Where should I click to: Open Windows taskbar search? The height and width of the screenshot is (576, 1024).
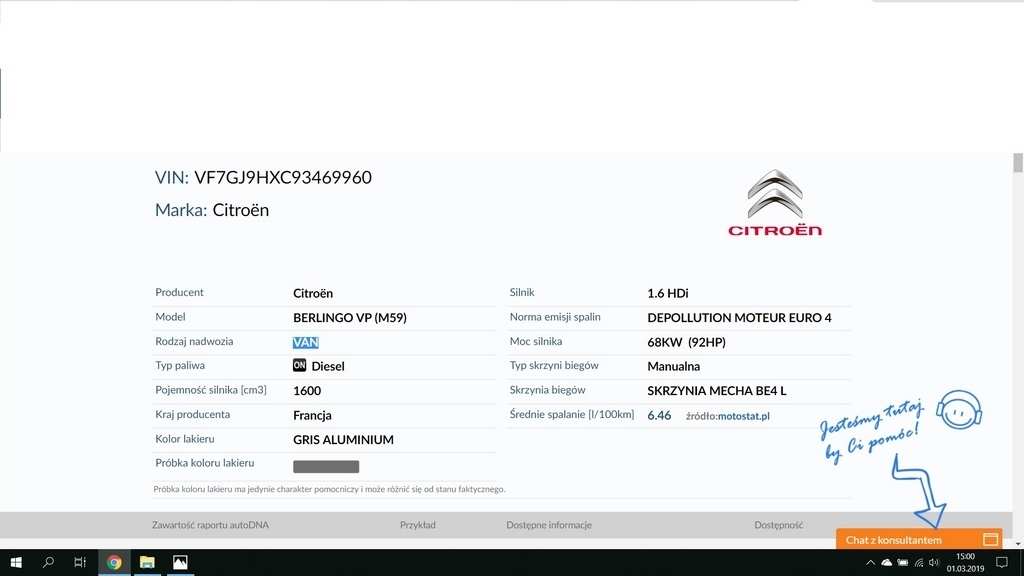(x=48, y=562)
